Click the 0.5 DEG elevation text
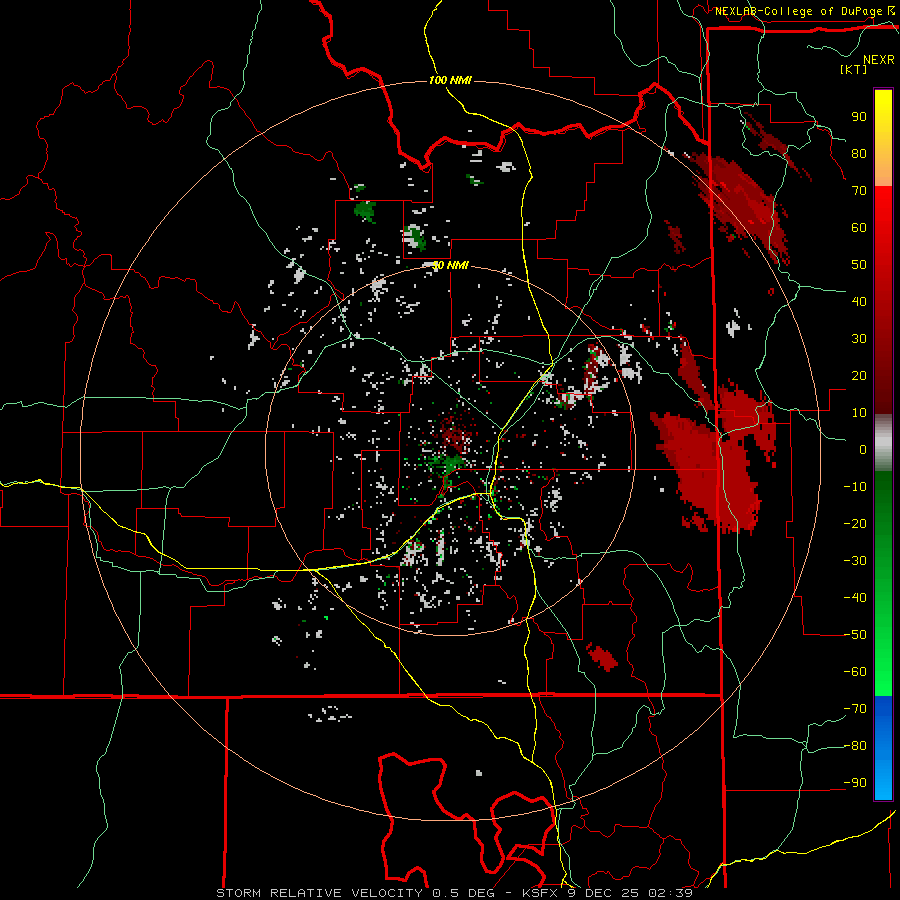 click(x=463, y=893)
